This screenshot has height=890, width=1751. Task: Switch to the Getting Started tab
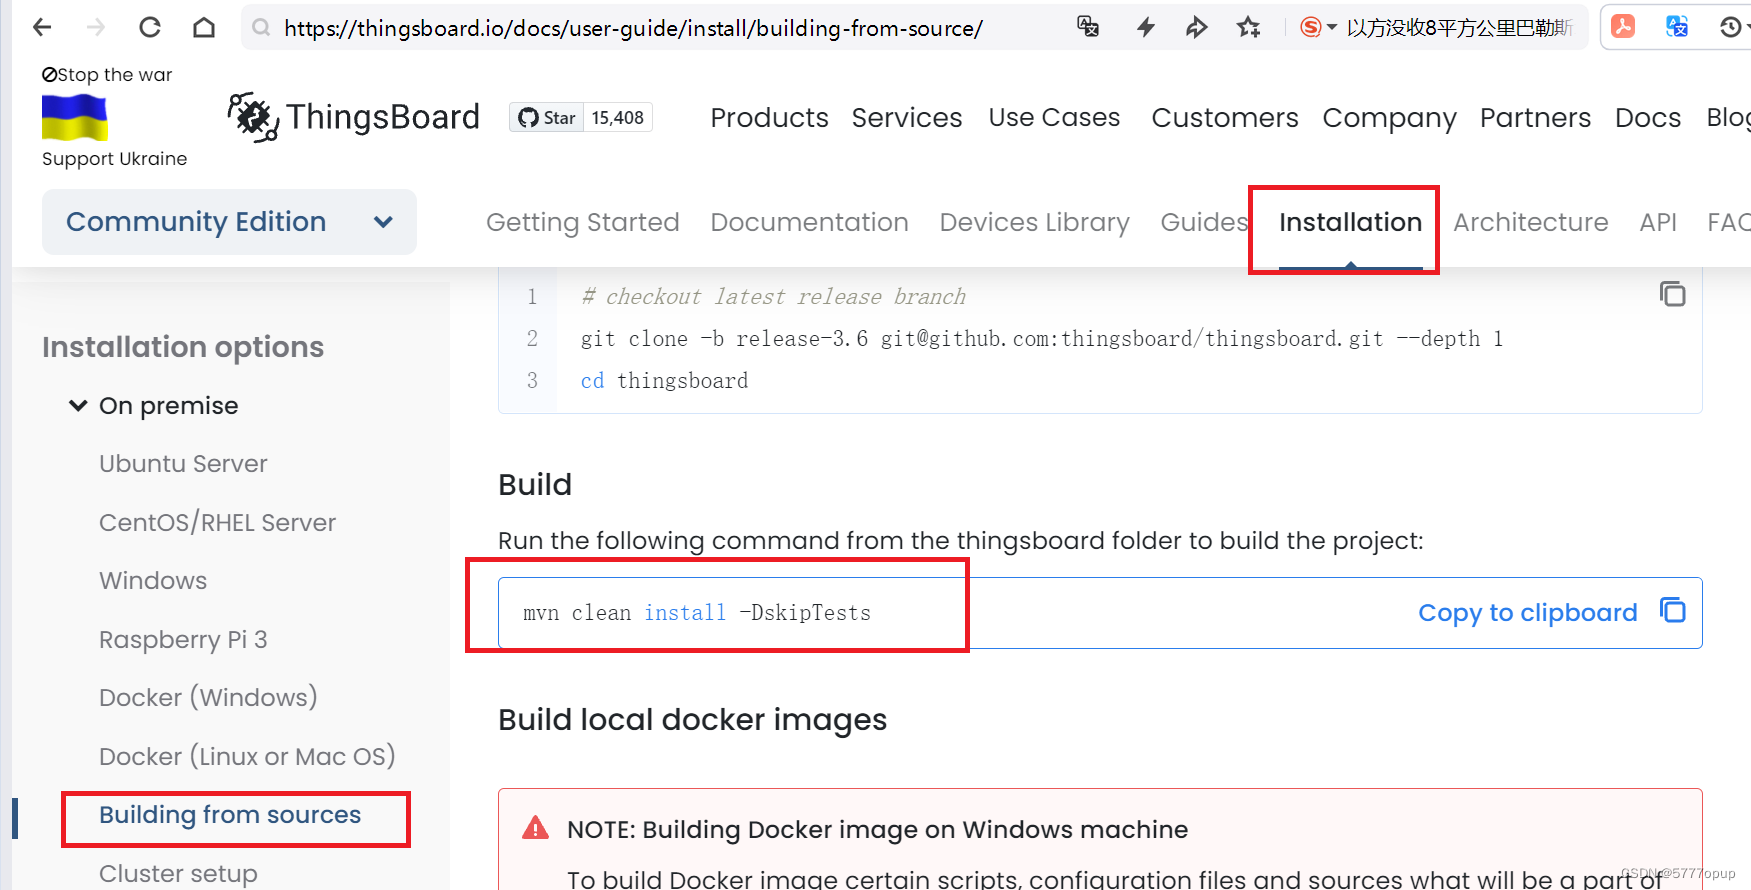click(x=583, y=222)
